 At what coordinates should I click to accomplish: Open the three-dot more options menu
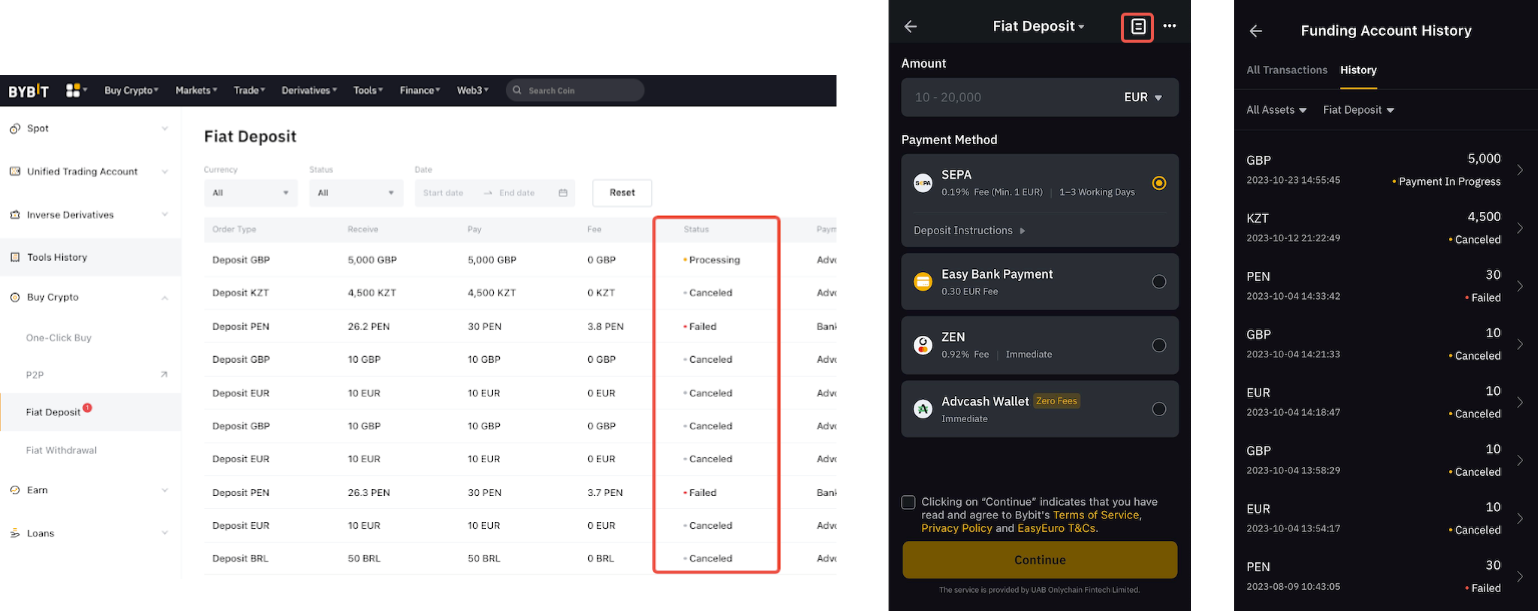[1170, 27]
